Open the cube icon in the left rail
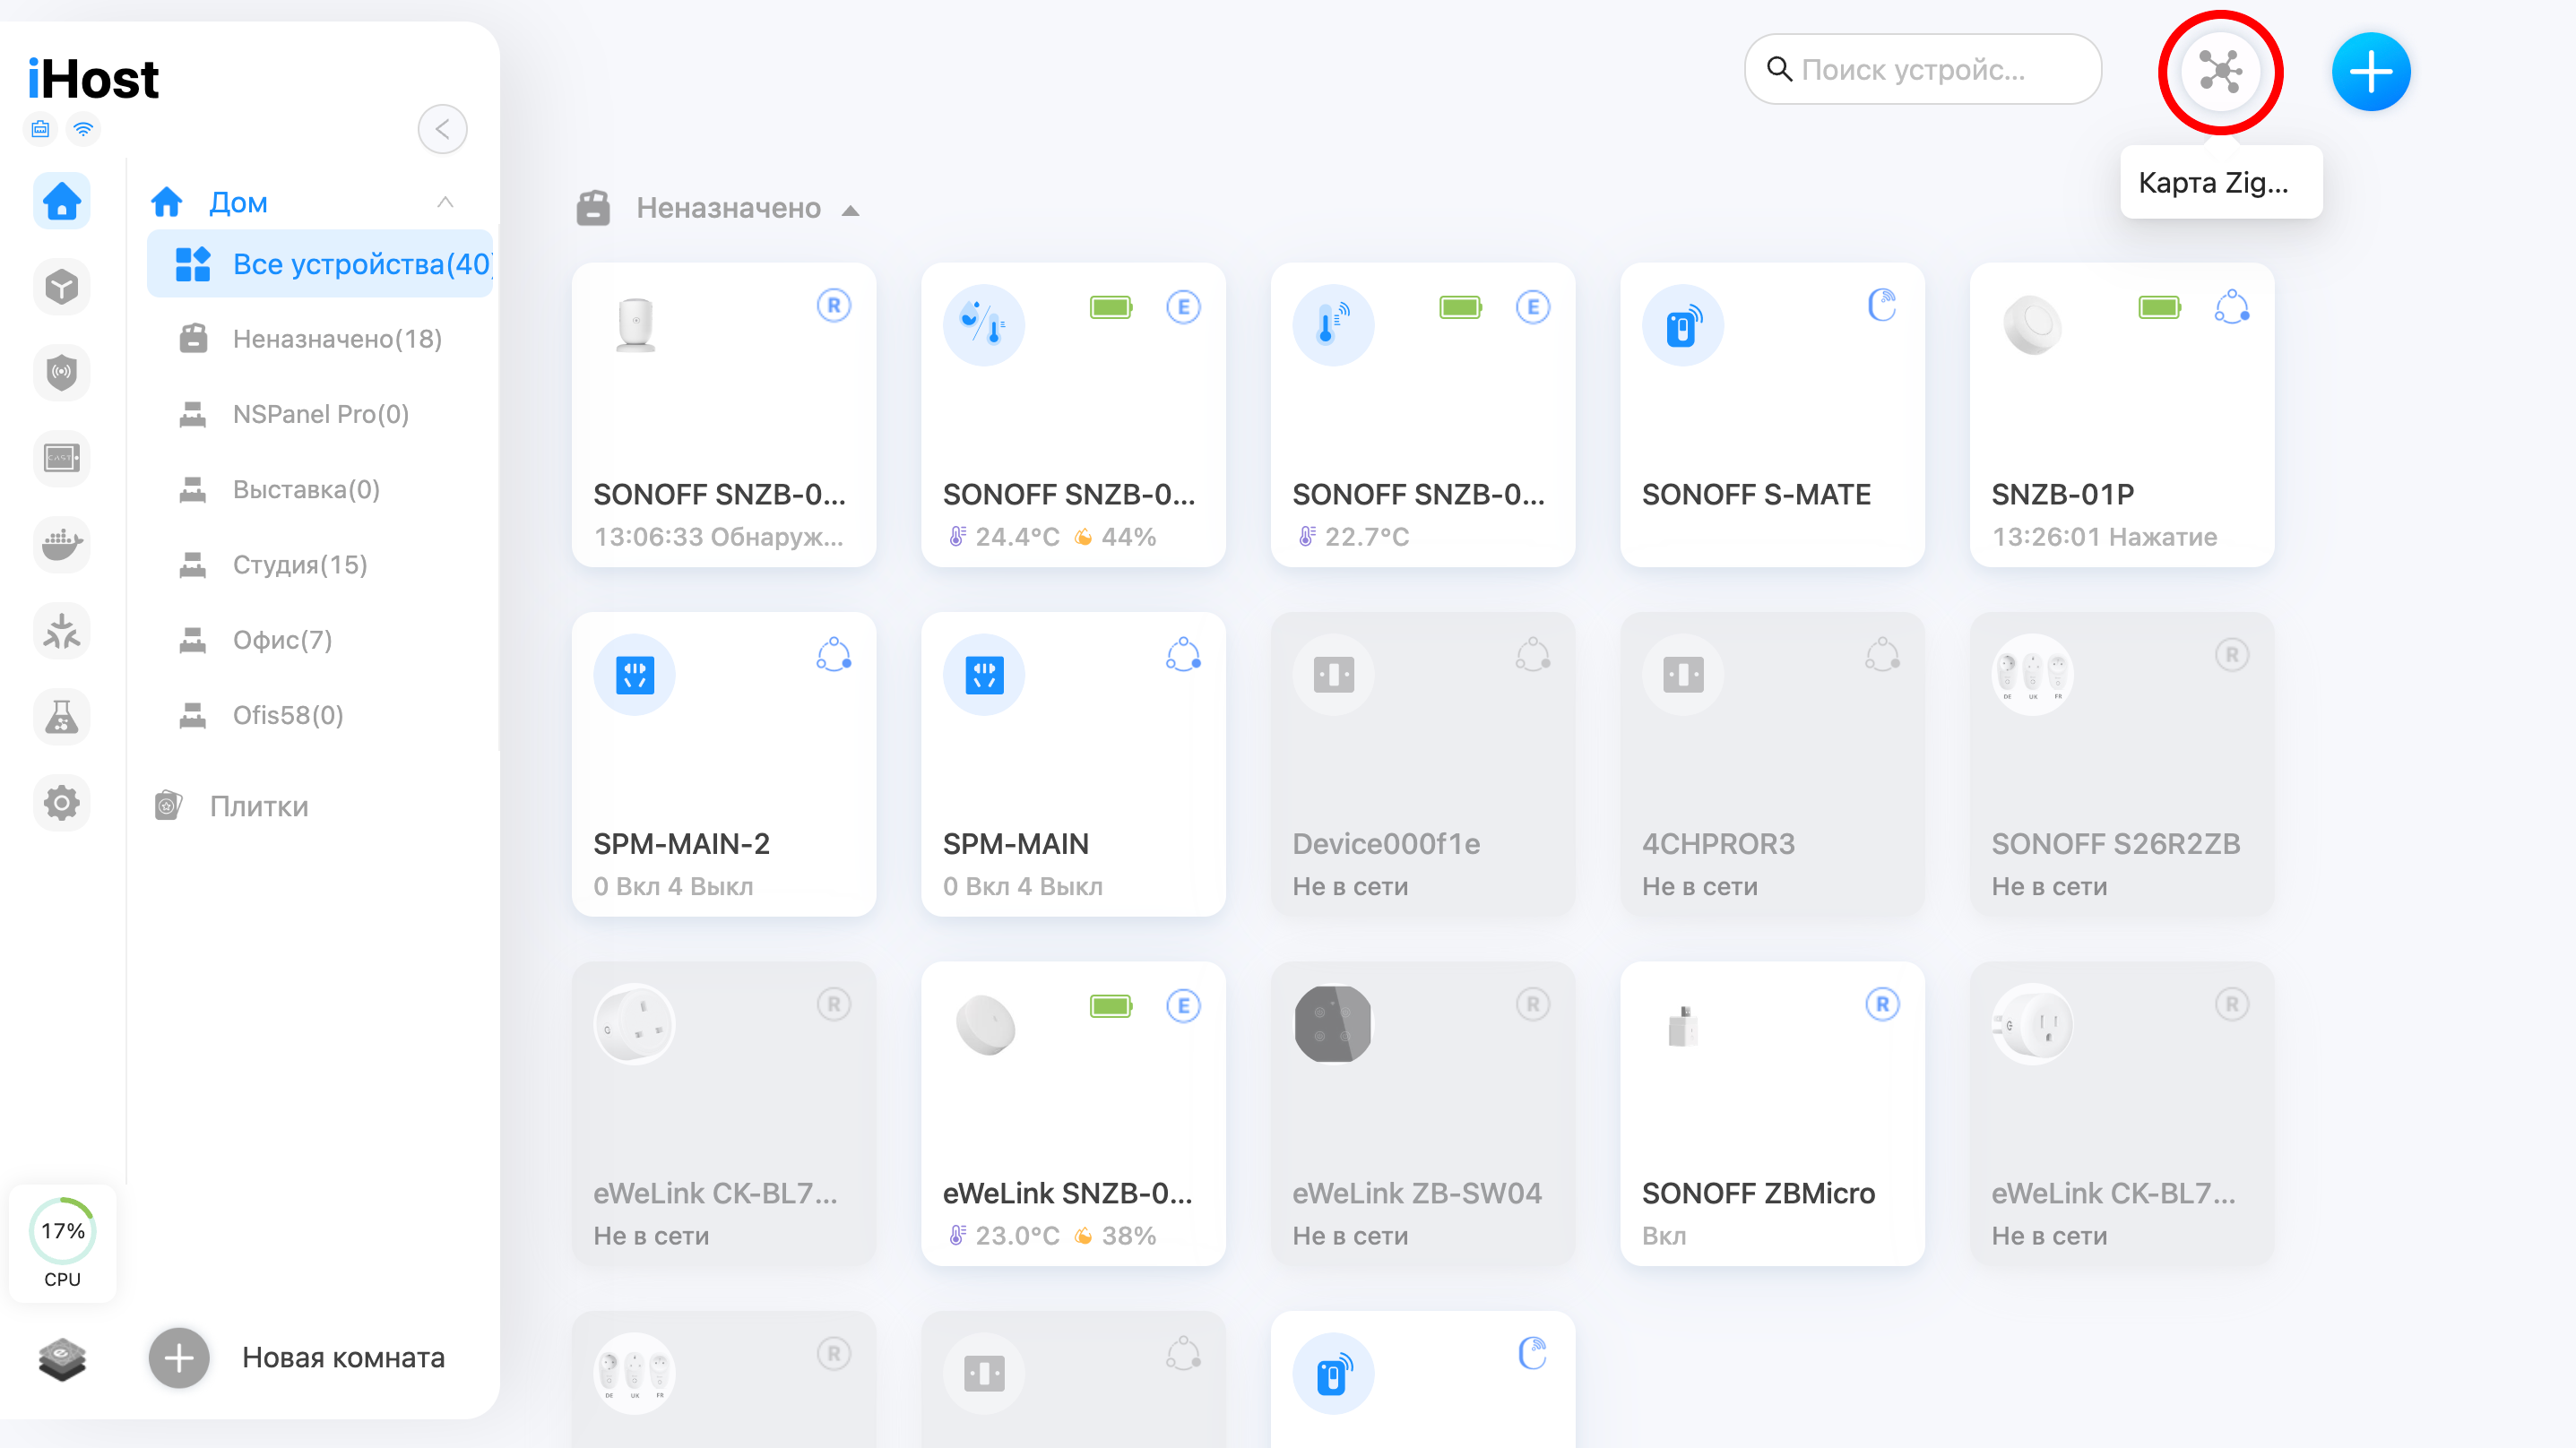 62,287
